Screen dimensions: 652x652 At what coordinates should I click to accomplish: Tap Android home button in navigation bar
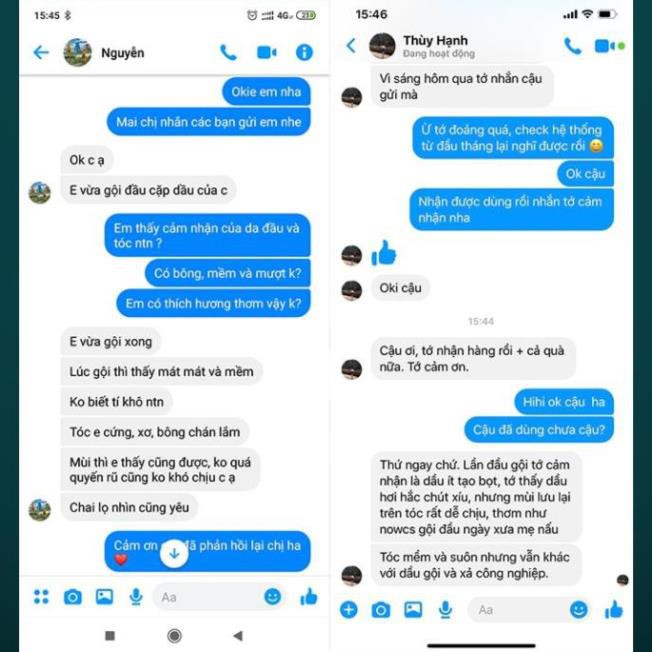tap(174, 635)
